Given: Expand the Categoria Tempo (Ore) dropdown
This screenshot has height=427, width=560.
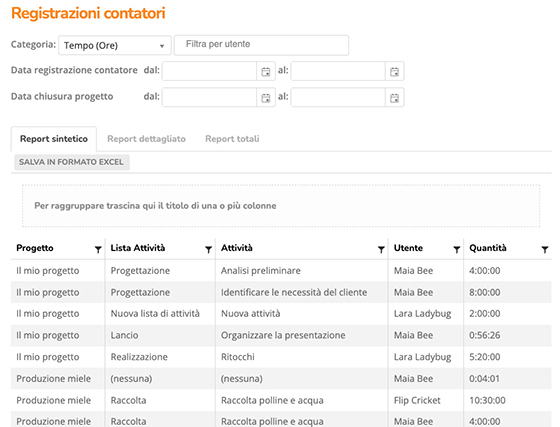Looking at the screenshot, I should (x=115, y=45).
